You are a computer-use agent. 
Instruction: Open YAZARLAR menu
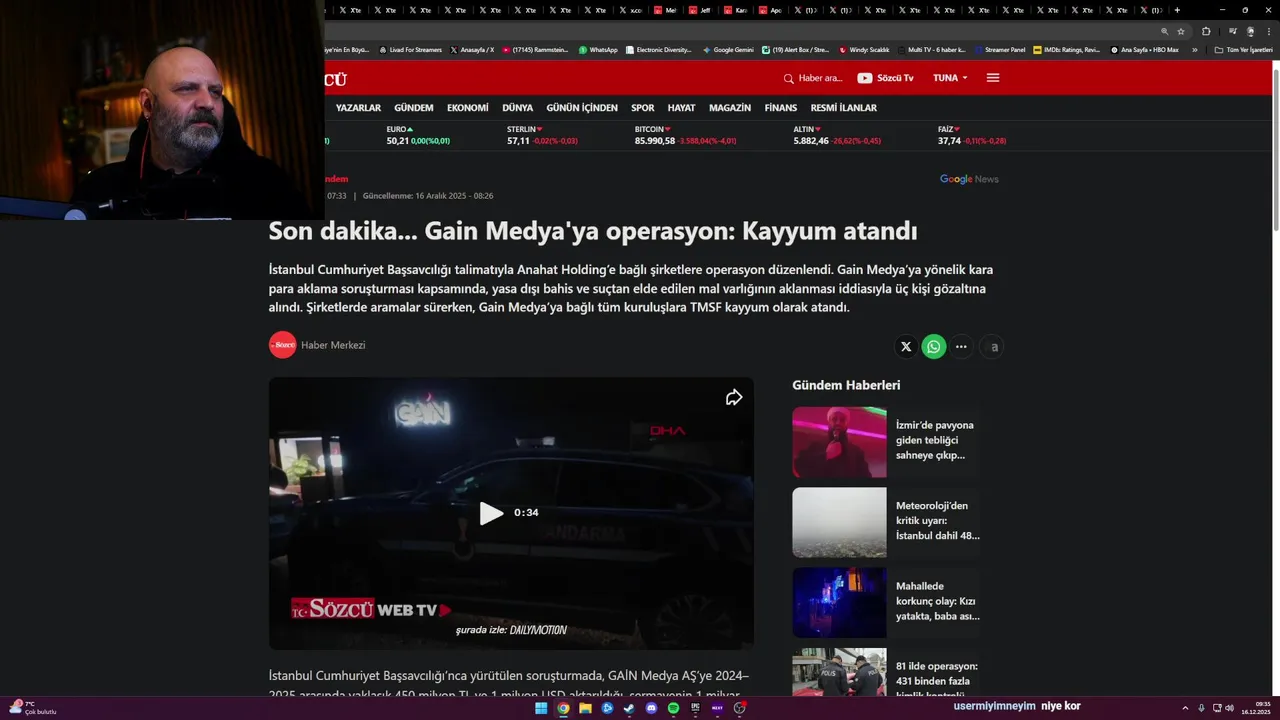pyautogui.click(x=358, y=108)
